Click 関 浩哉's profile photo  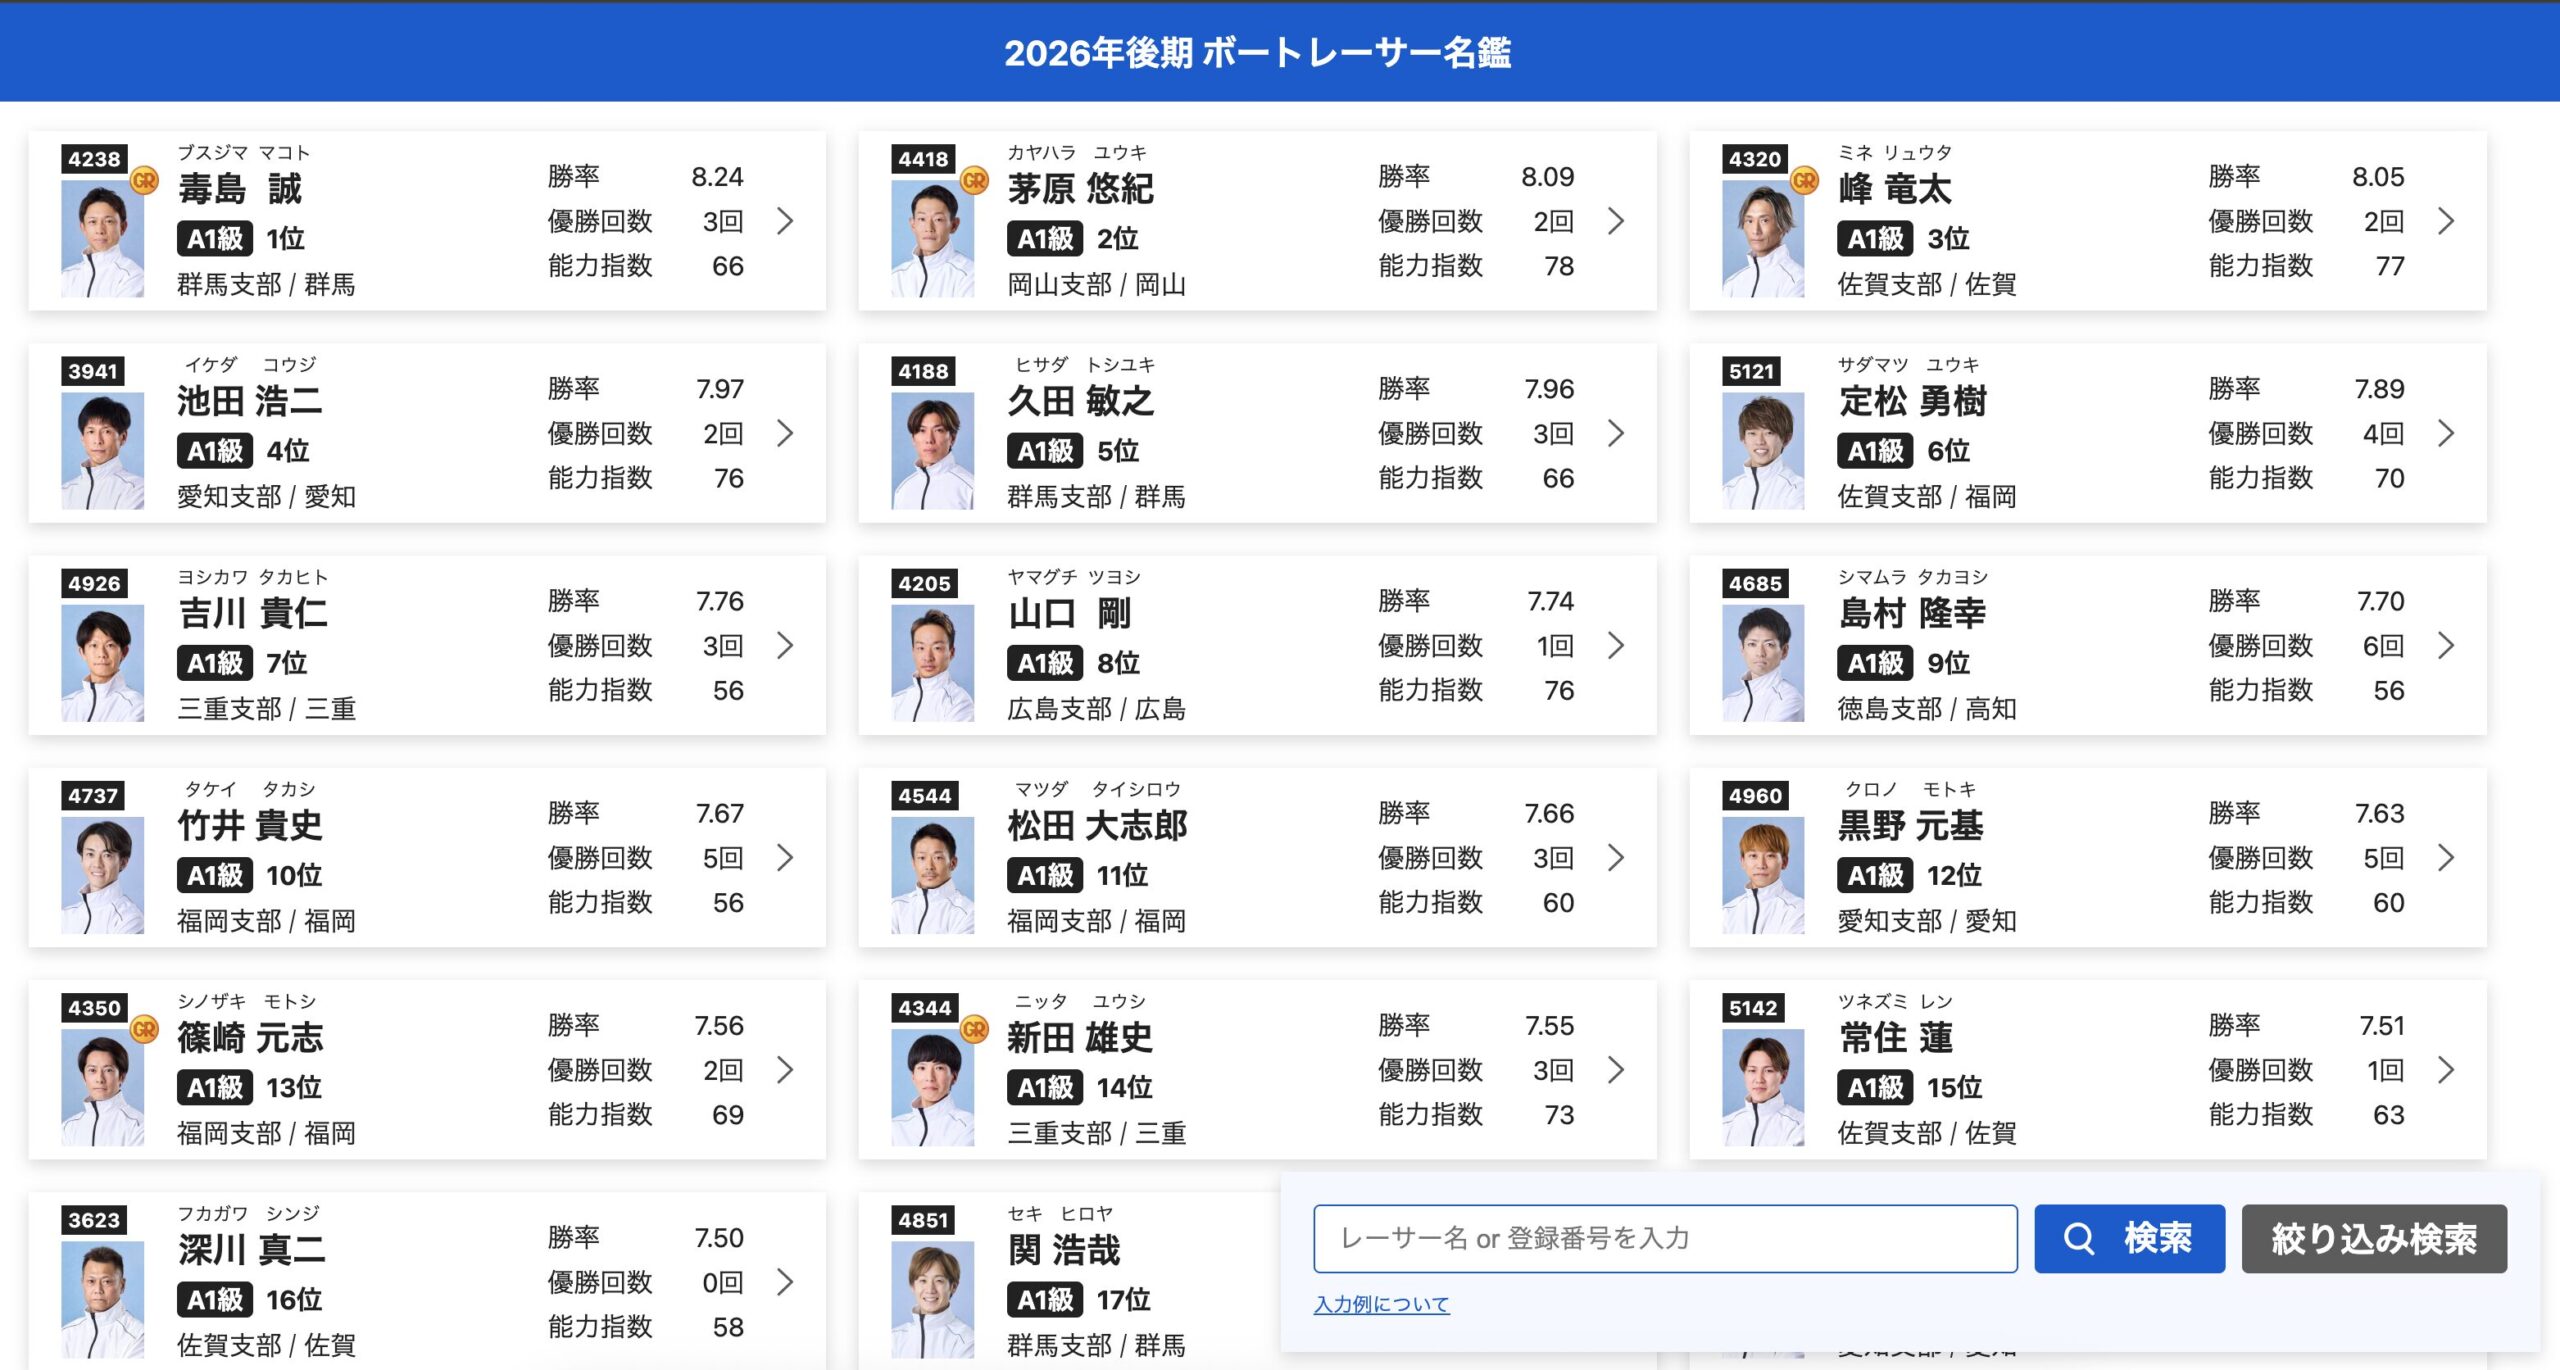[932, 1299]
